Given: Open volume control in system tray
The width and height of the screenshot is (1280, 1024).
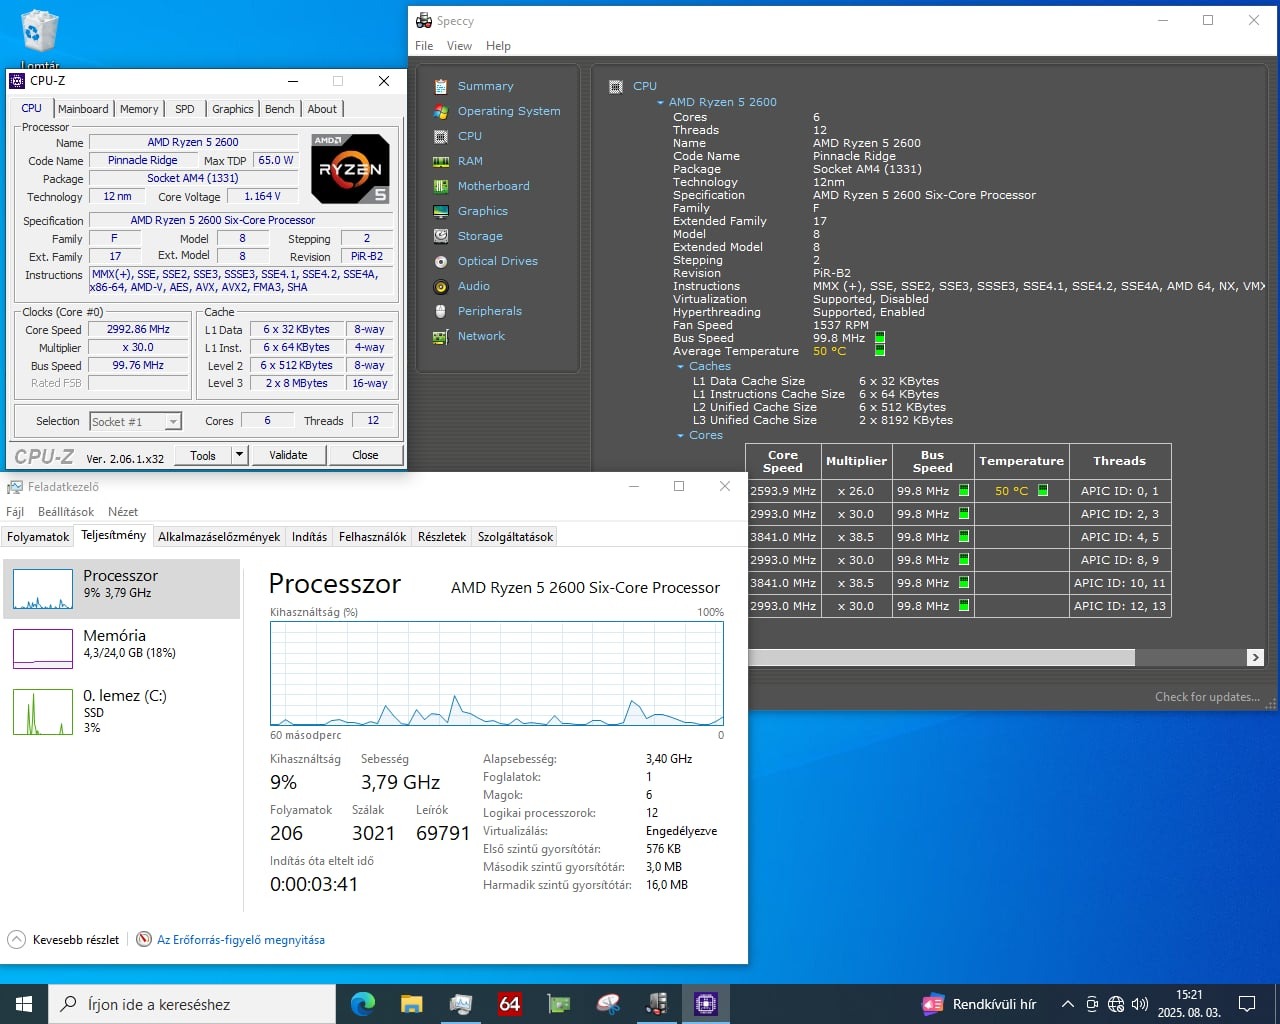Looking at the screenshot, I should coord(1140,1004).
